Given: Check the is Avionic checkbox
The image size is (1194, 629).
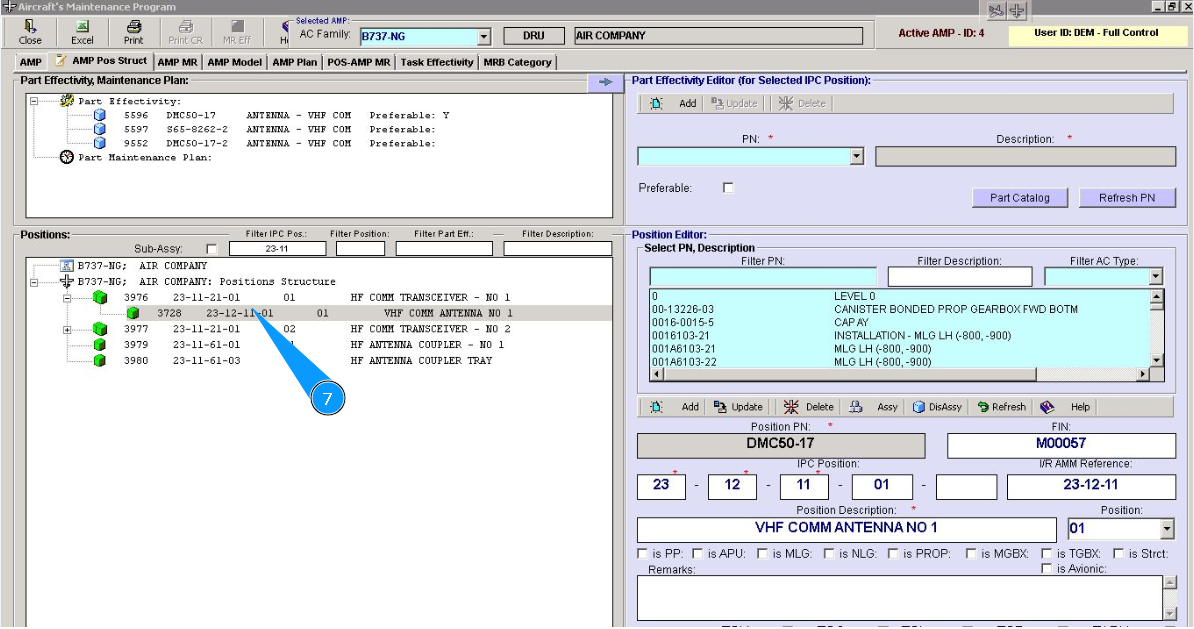Looking at the screenshot, I should 1046,569.
